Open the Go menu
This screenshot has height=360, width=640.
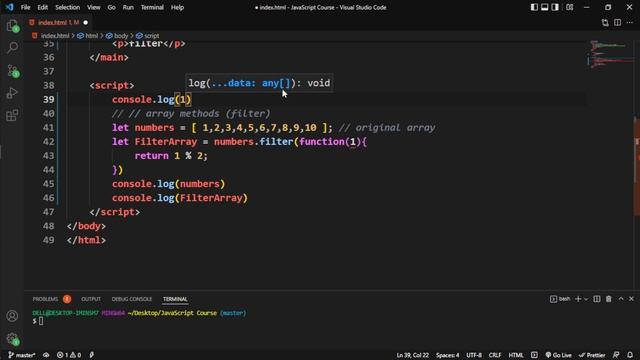(x=111, y=7)
